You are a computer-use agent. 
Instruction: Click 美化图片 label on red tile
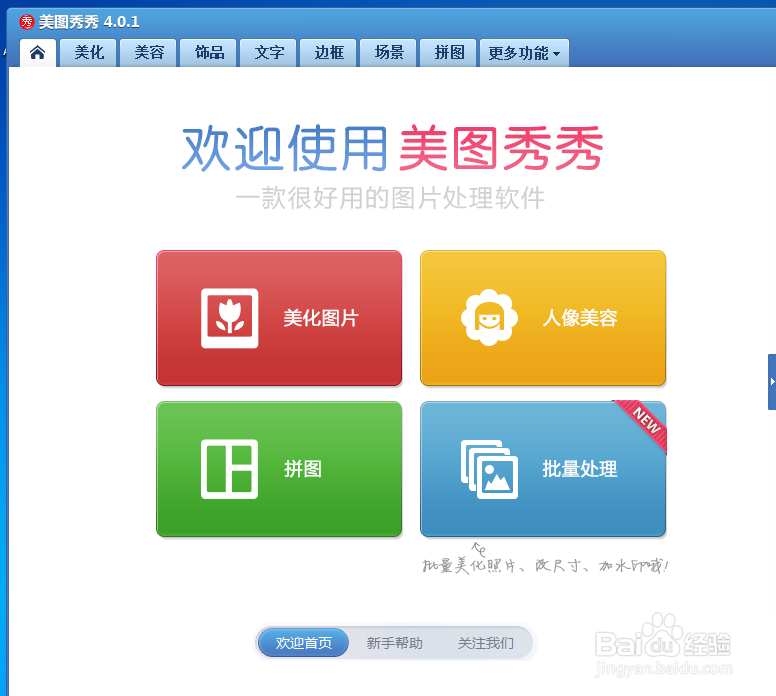click(321, 318)
